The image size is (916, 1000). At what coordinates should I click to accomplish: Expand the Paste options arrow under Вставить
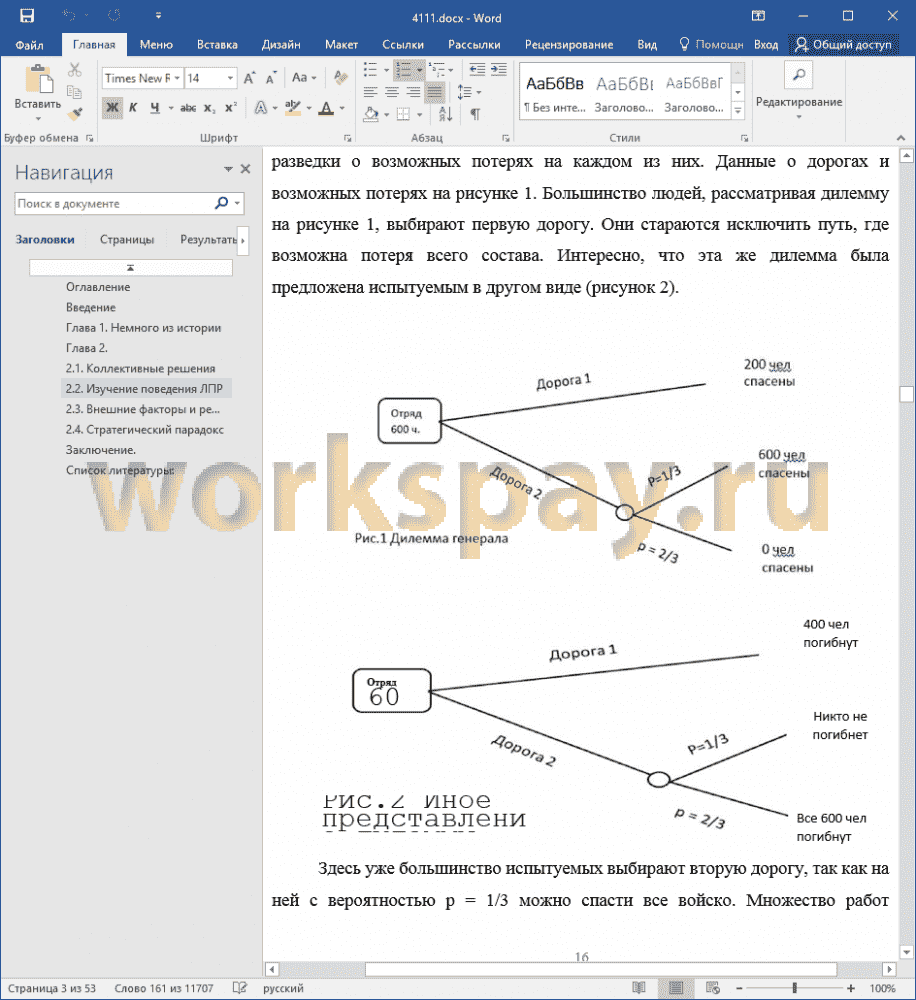point(38,119)
